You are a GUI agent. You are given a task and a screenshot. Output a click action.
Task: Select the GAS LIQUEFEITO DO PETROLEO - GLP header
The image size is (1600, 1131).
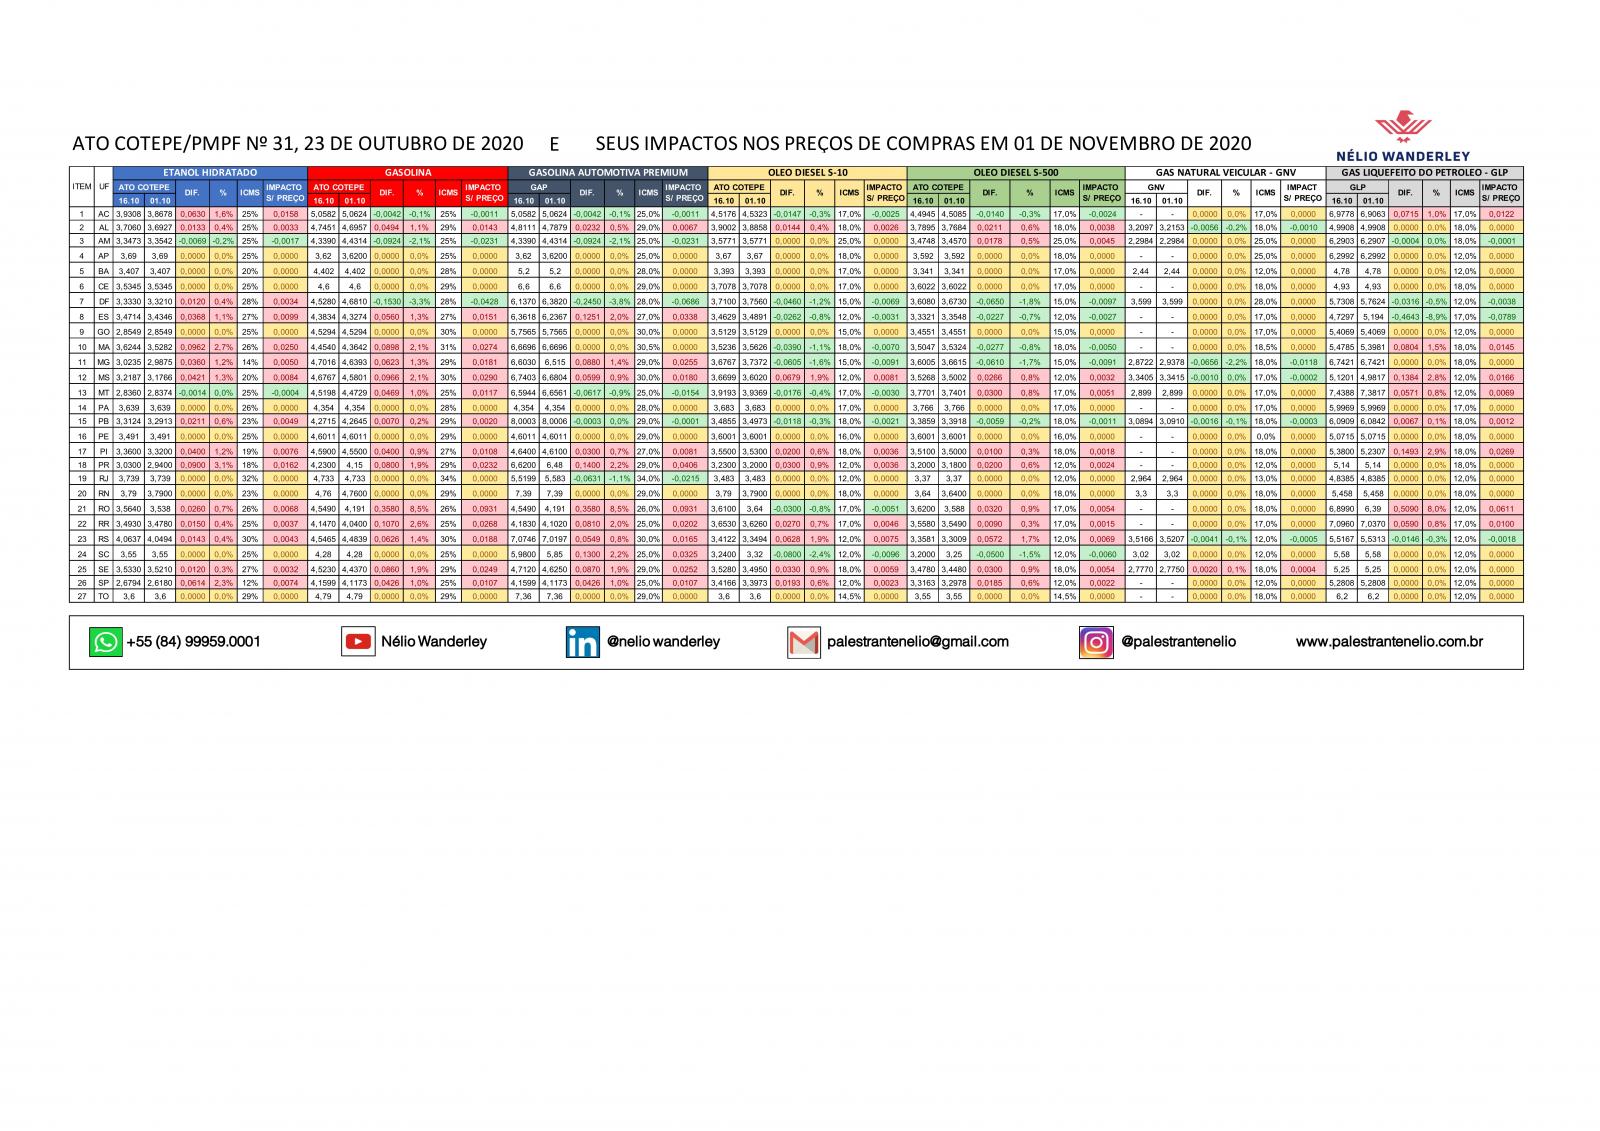[x=1424, y=173]
